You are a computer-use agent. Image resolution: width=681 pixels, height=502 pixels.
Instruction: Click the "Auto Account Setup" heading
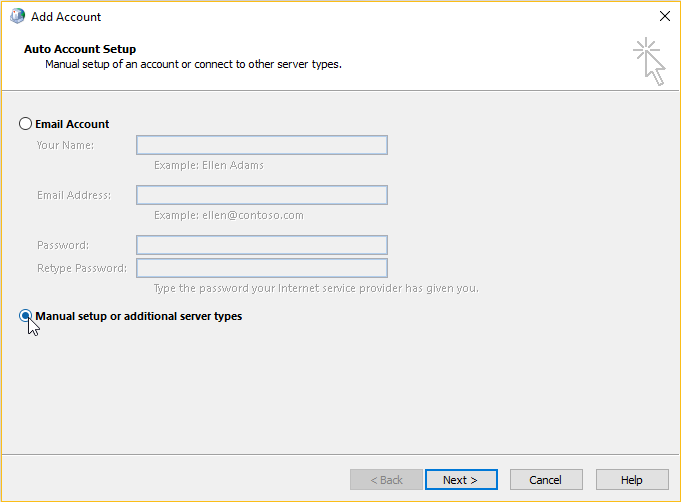coord(80,49)
